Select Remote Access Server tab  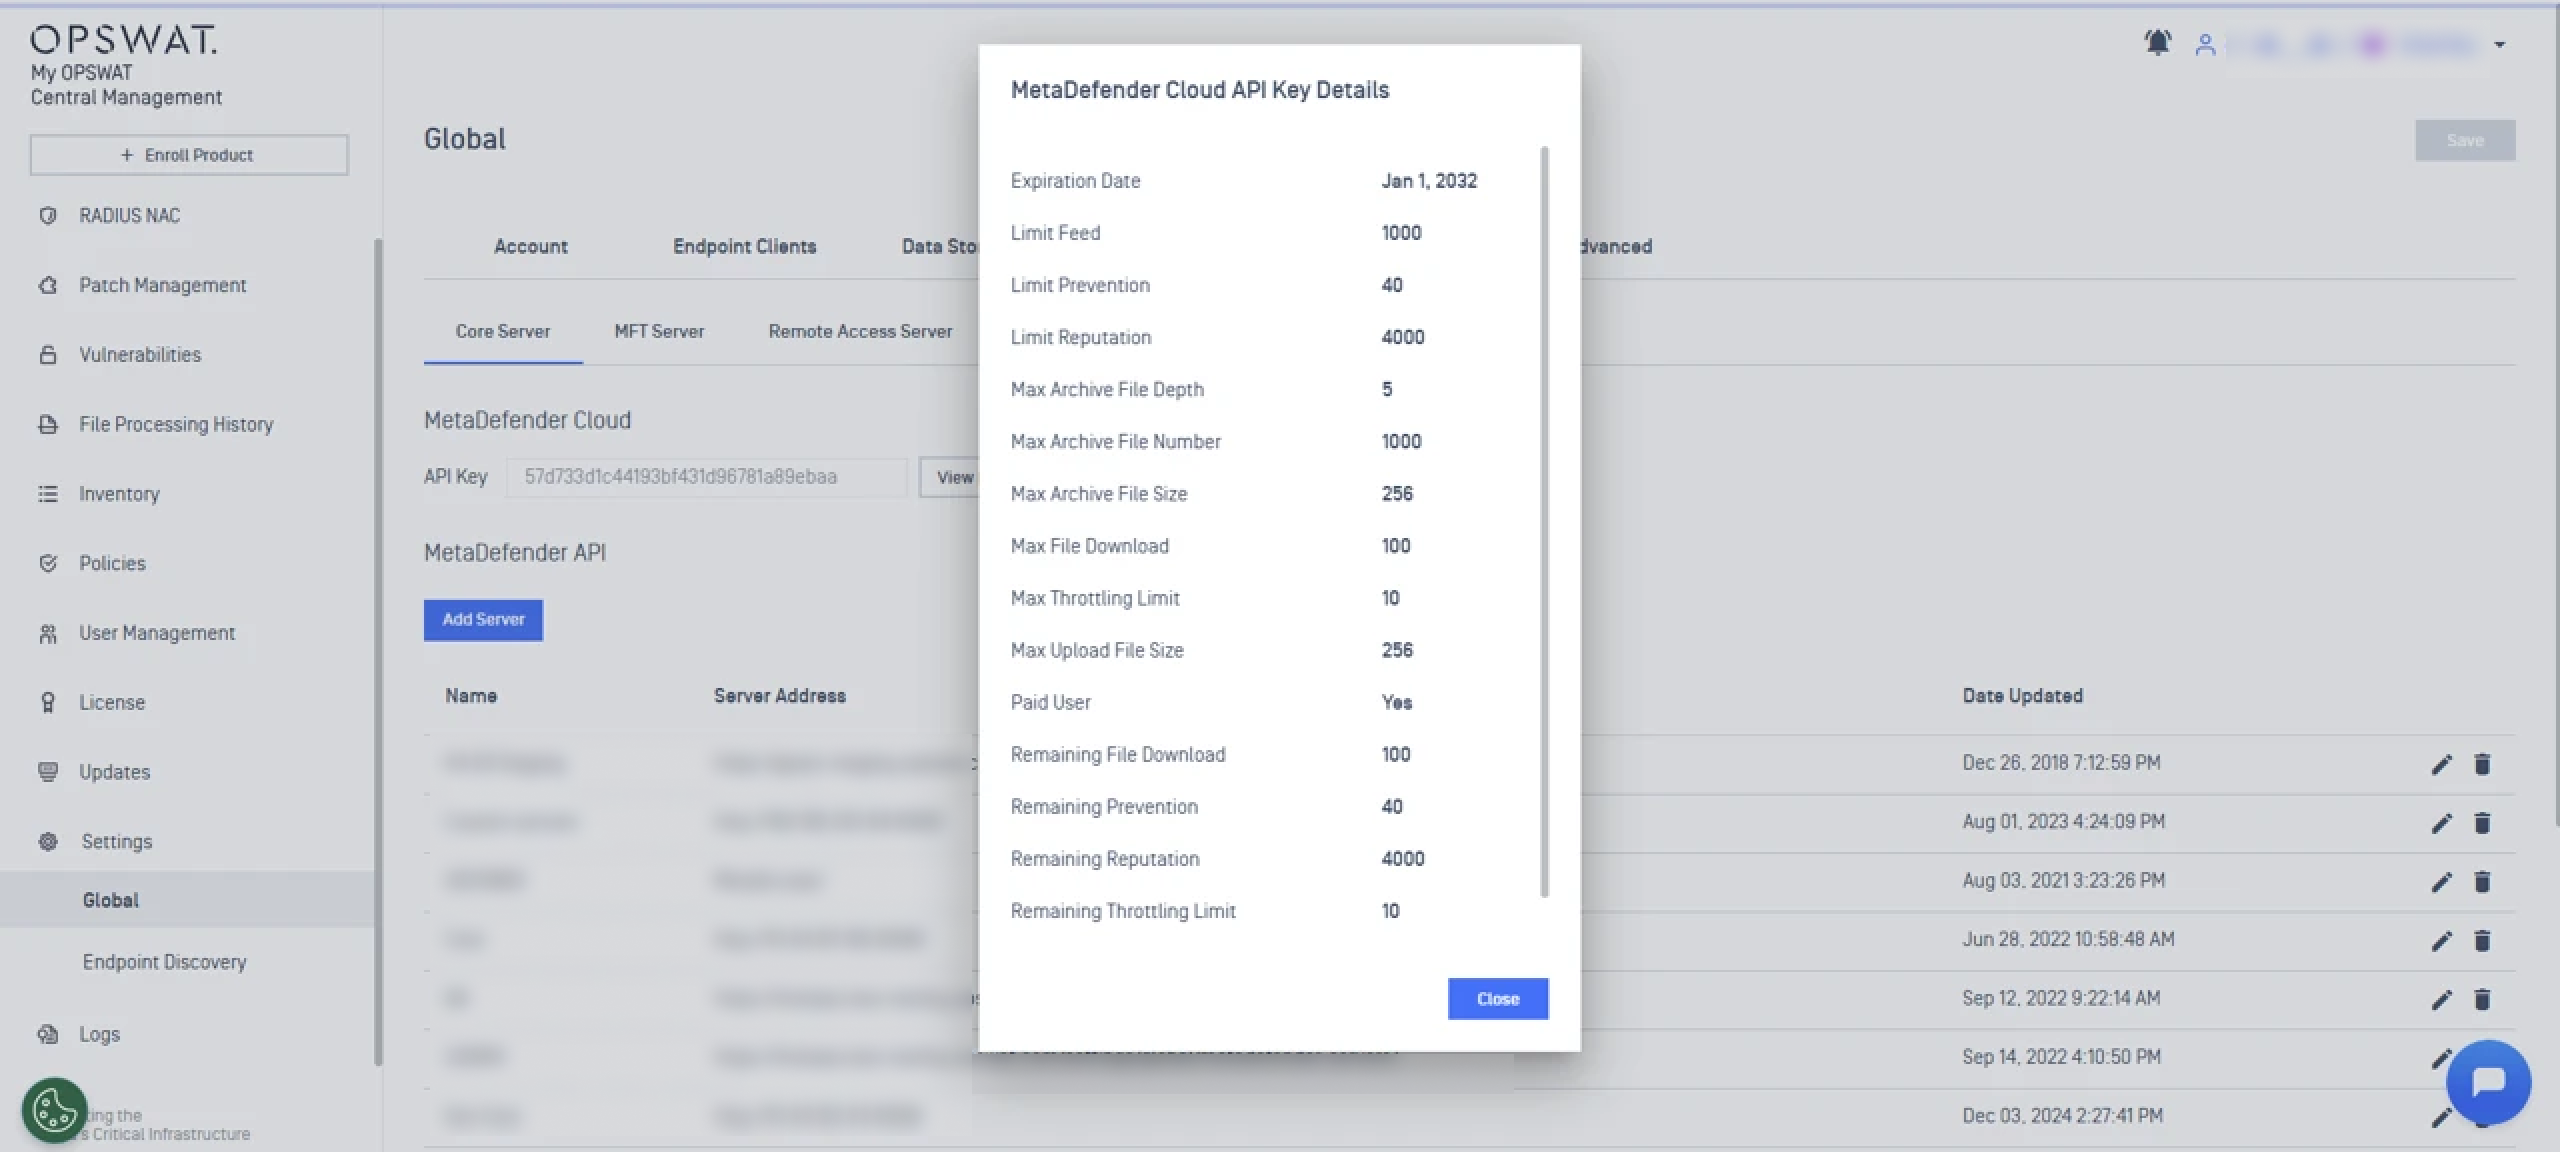click(x=860, y=332)
